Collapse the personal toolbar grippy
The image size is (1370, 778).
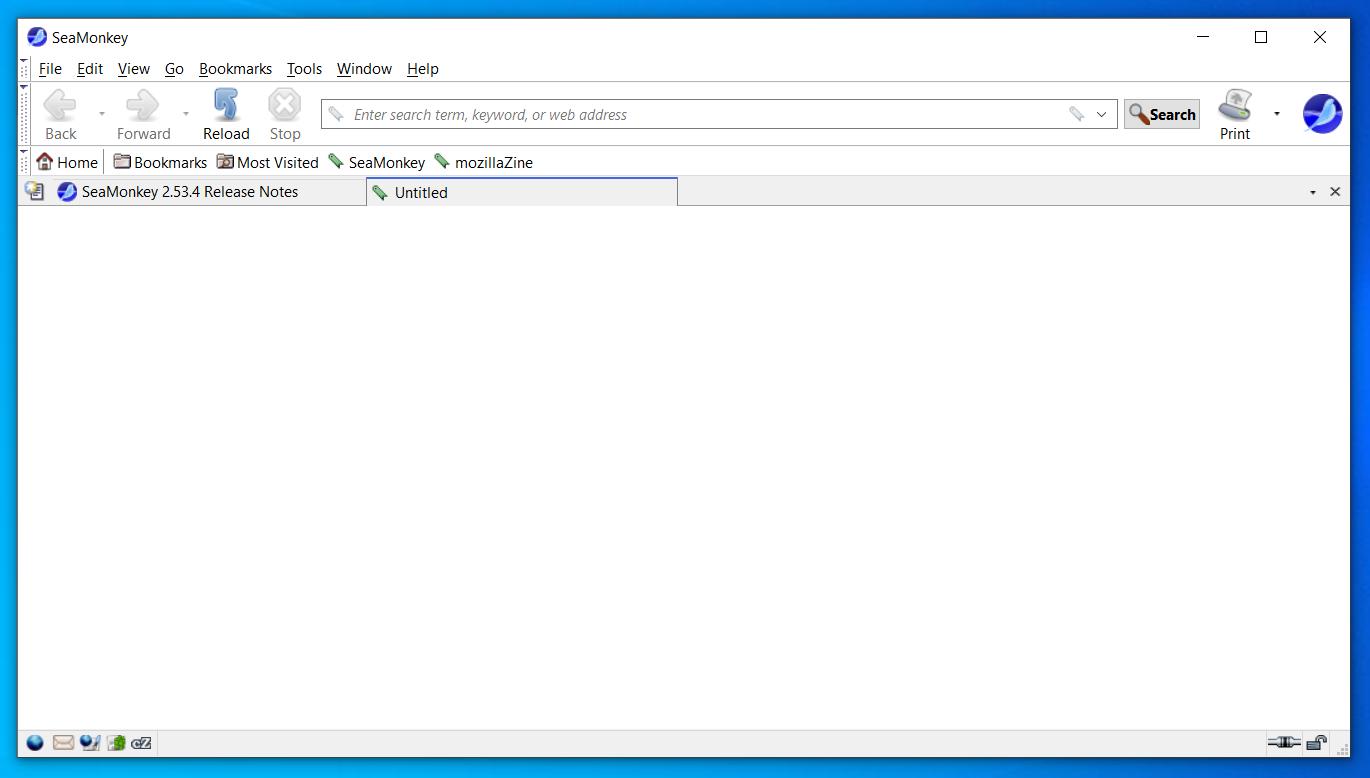click(x=24, y=162)
